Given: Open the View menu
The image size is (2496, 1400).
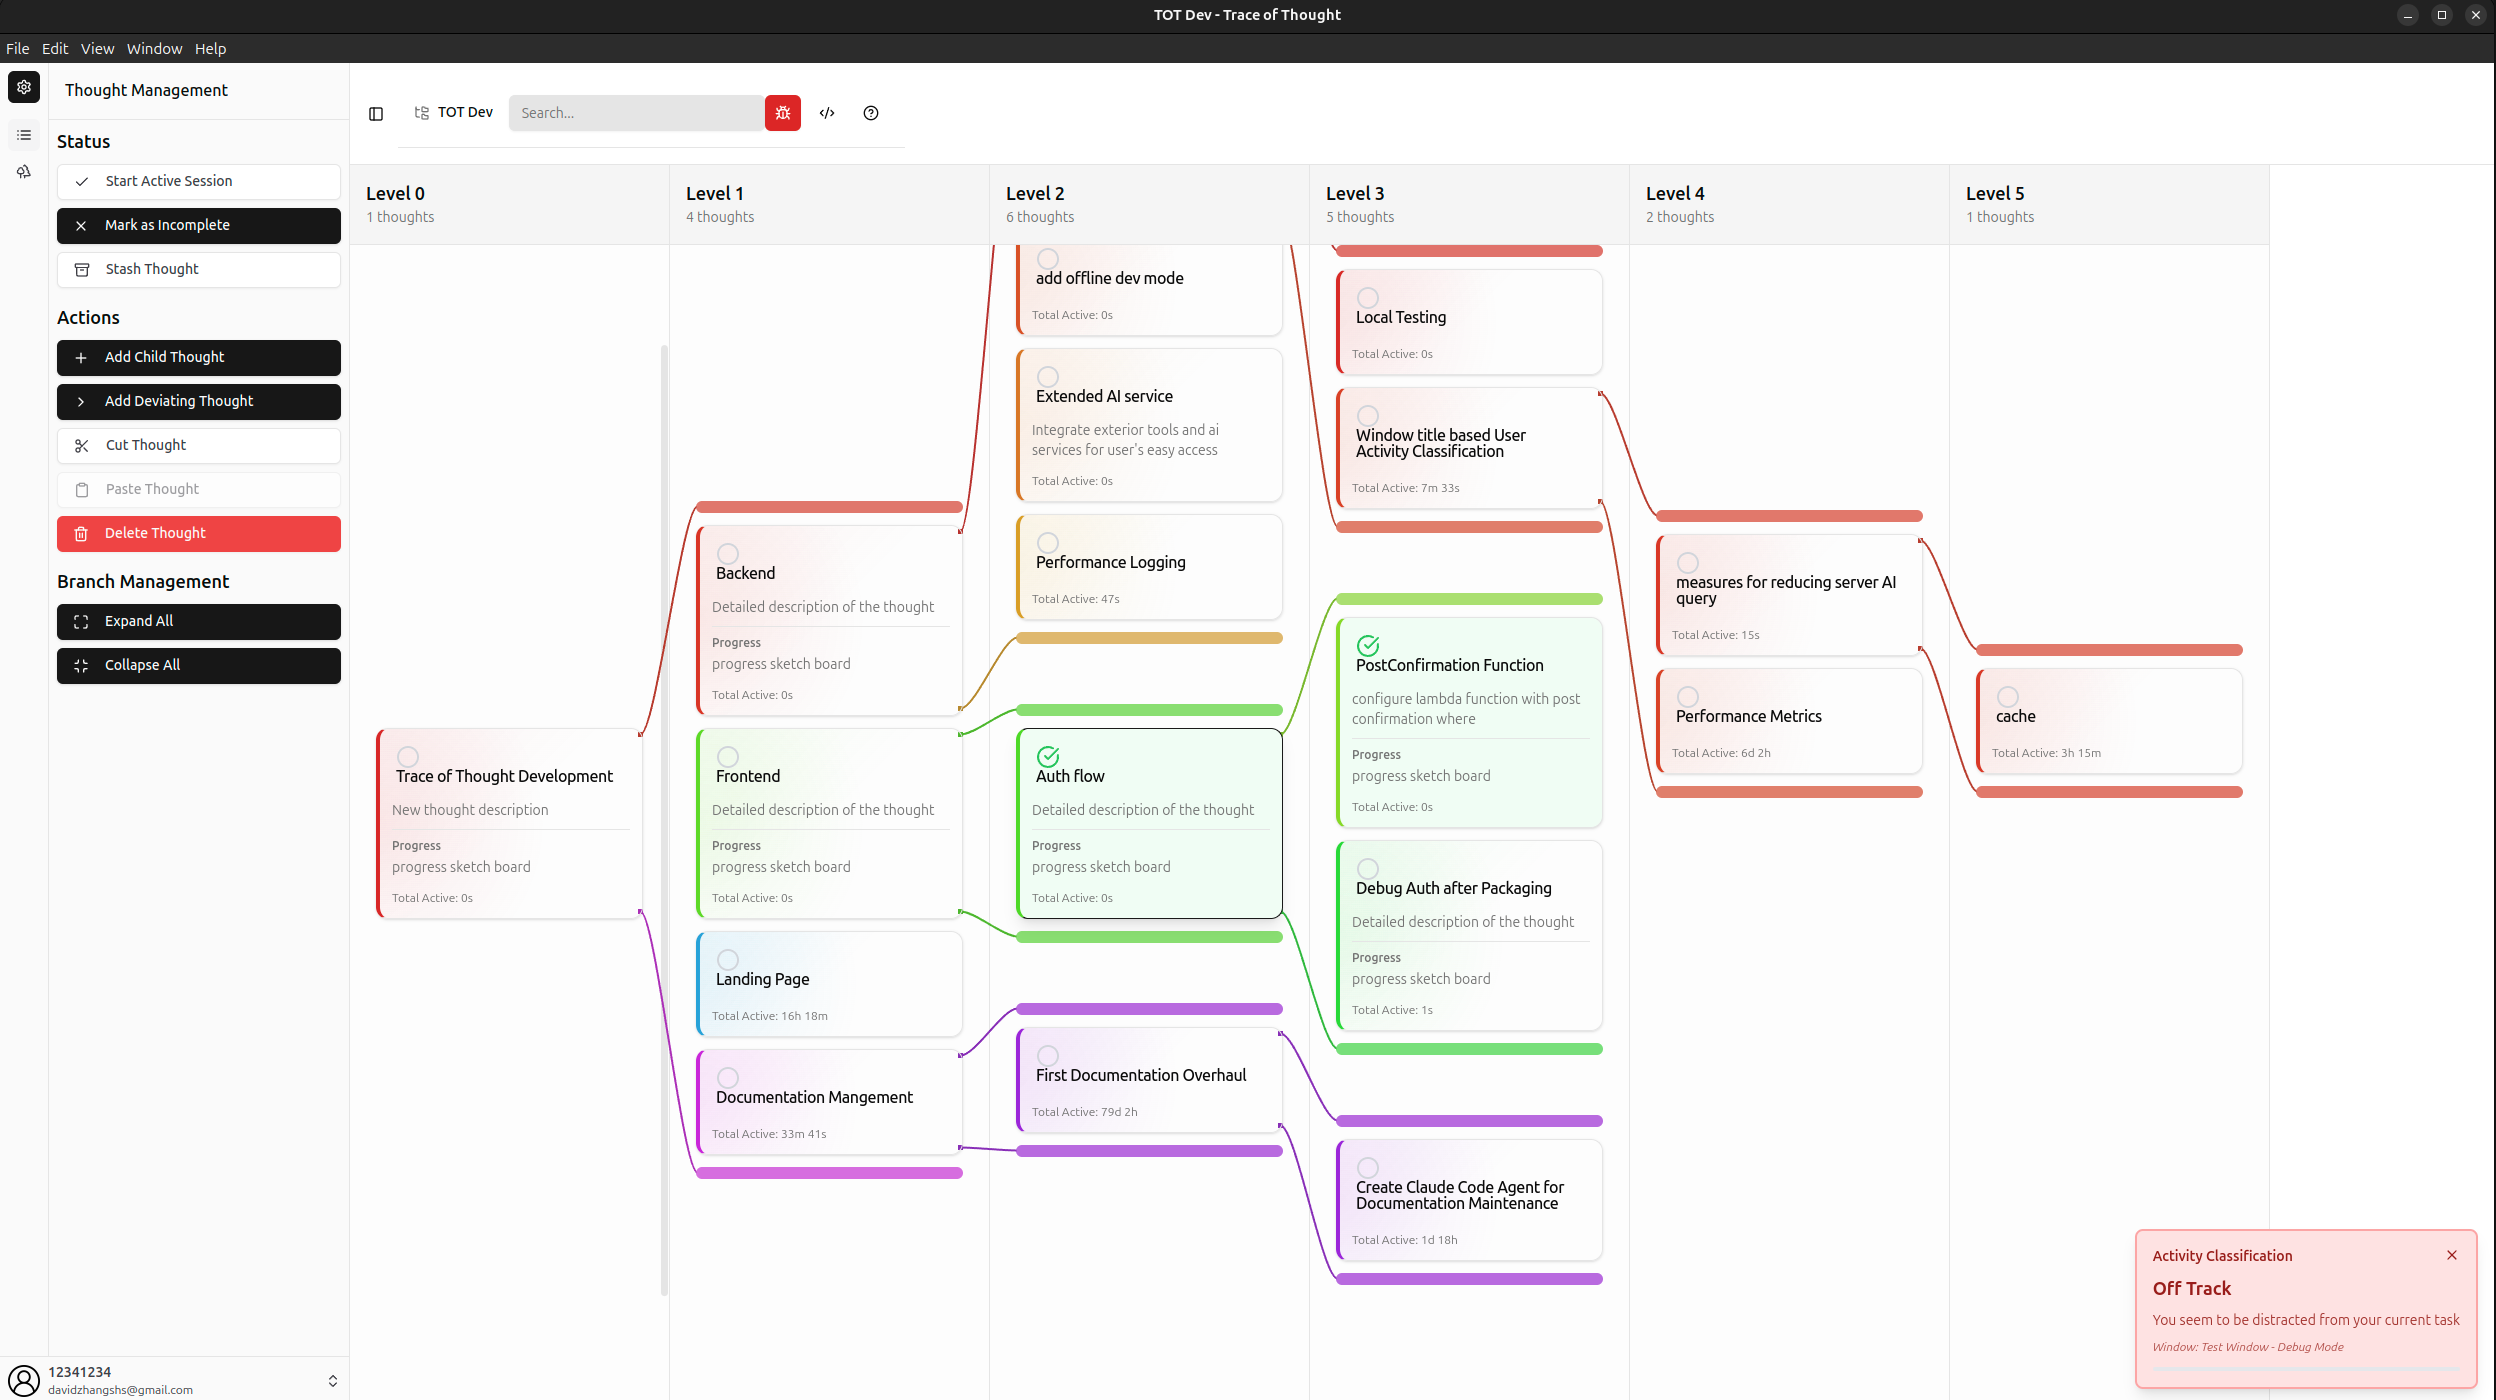Looking at the screenshot, I should 97,48.
